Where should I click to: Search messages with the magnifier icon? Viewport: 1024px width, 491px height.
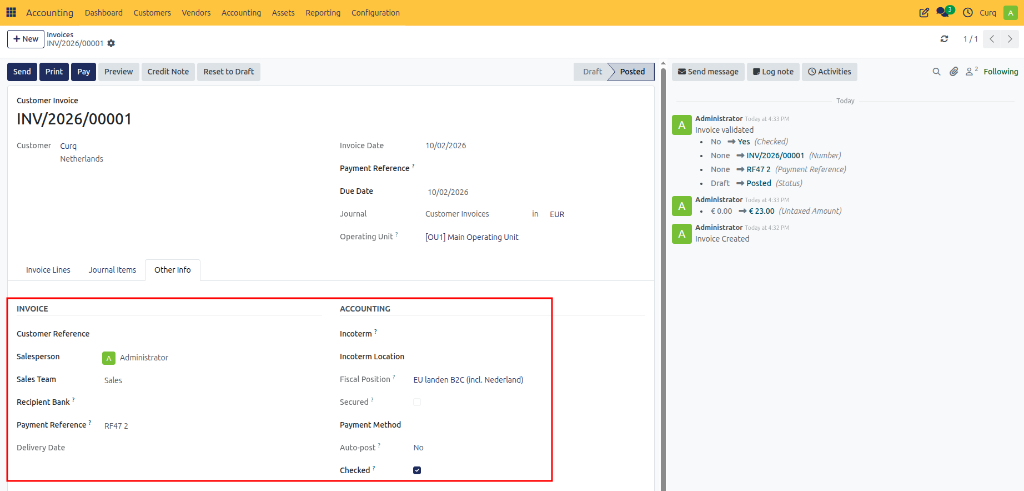pyautogui.click(x=936, y=72)
